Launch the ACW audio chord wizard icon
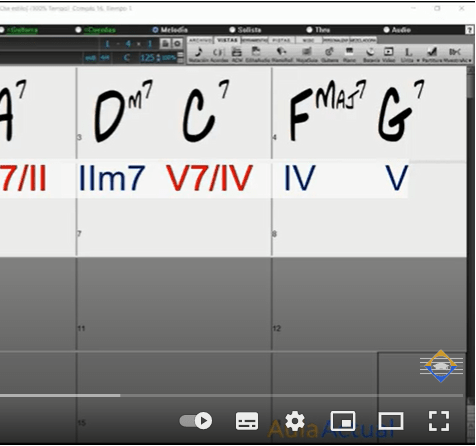Viewport: 476px width, 446px height. click(x=237, y=54)
